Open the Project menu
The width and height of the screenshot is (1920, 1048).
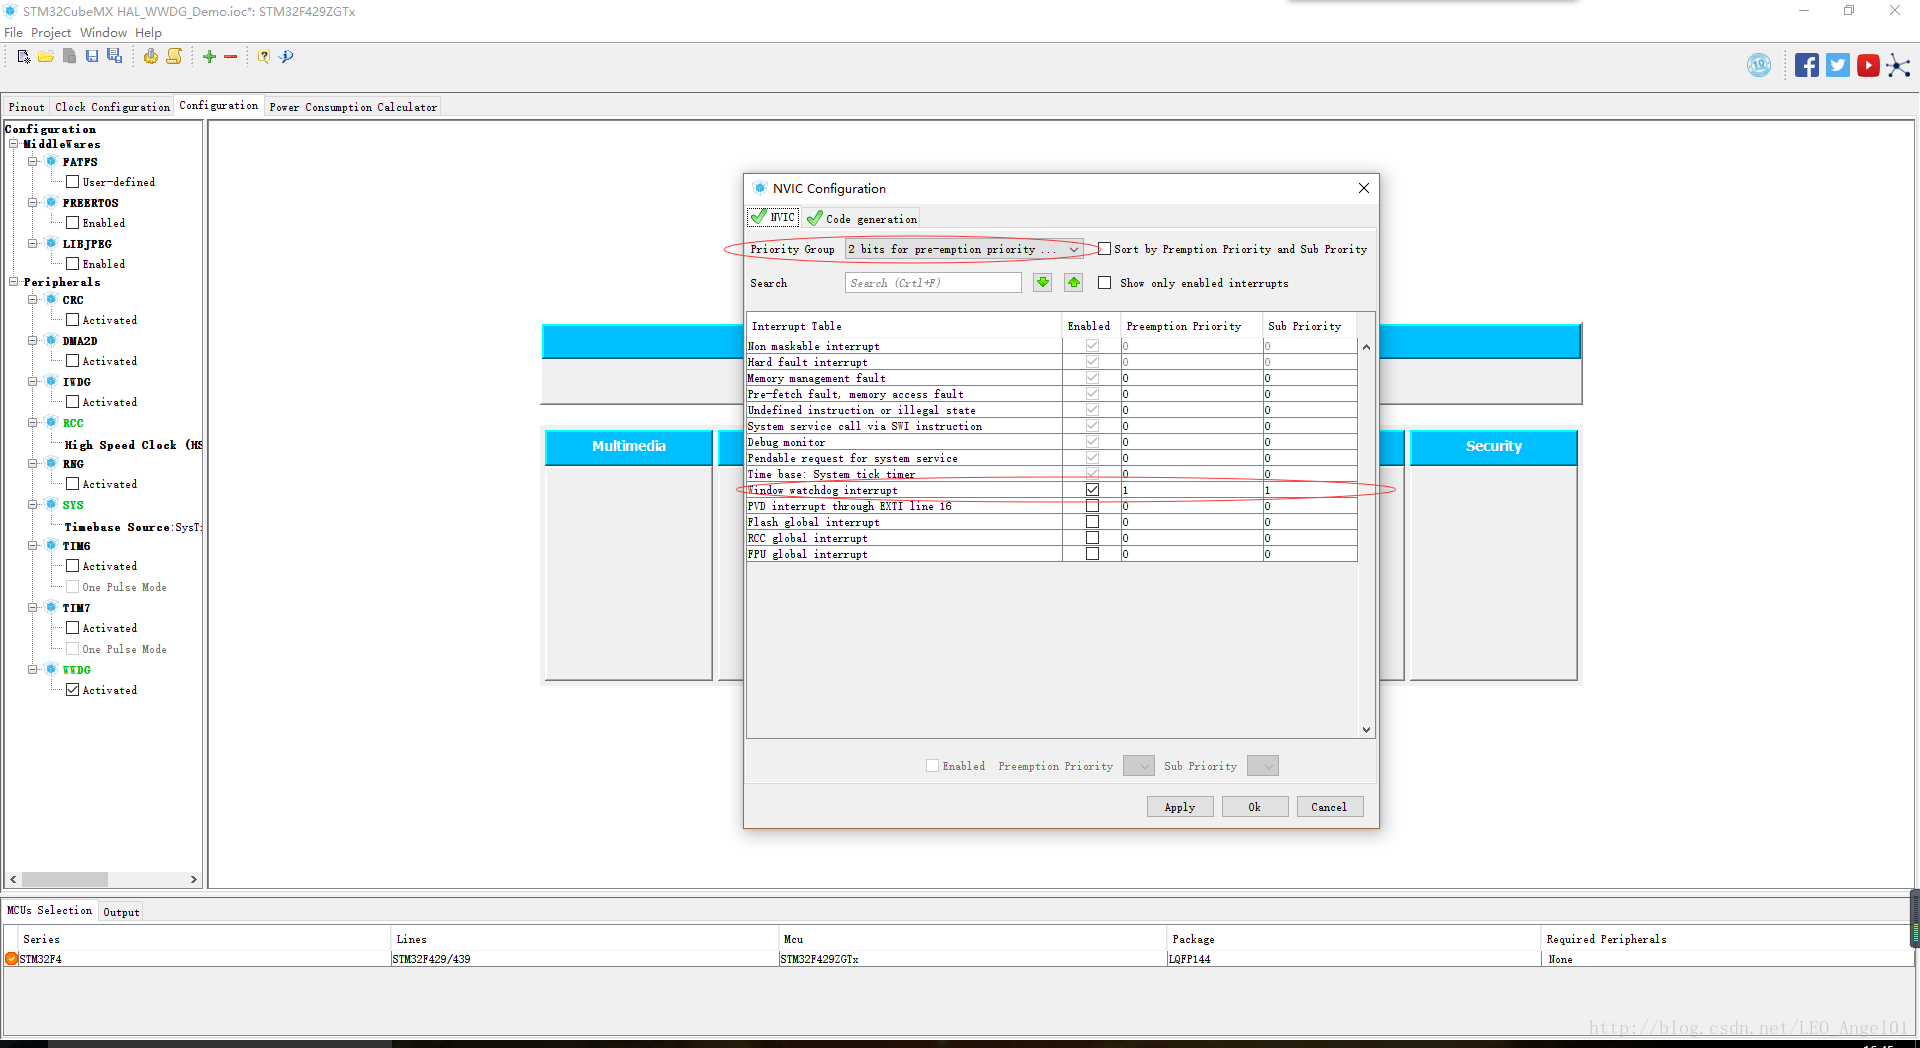tap(51, 33)
